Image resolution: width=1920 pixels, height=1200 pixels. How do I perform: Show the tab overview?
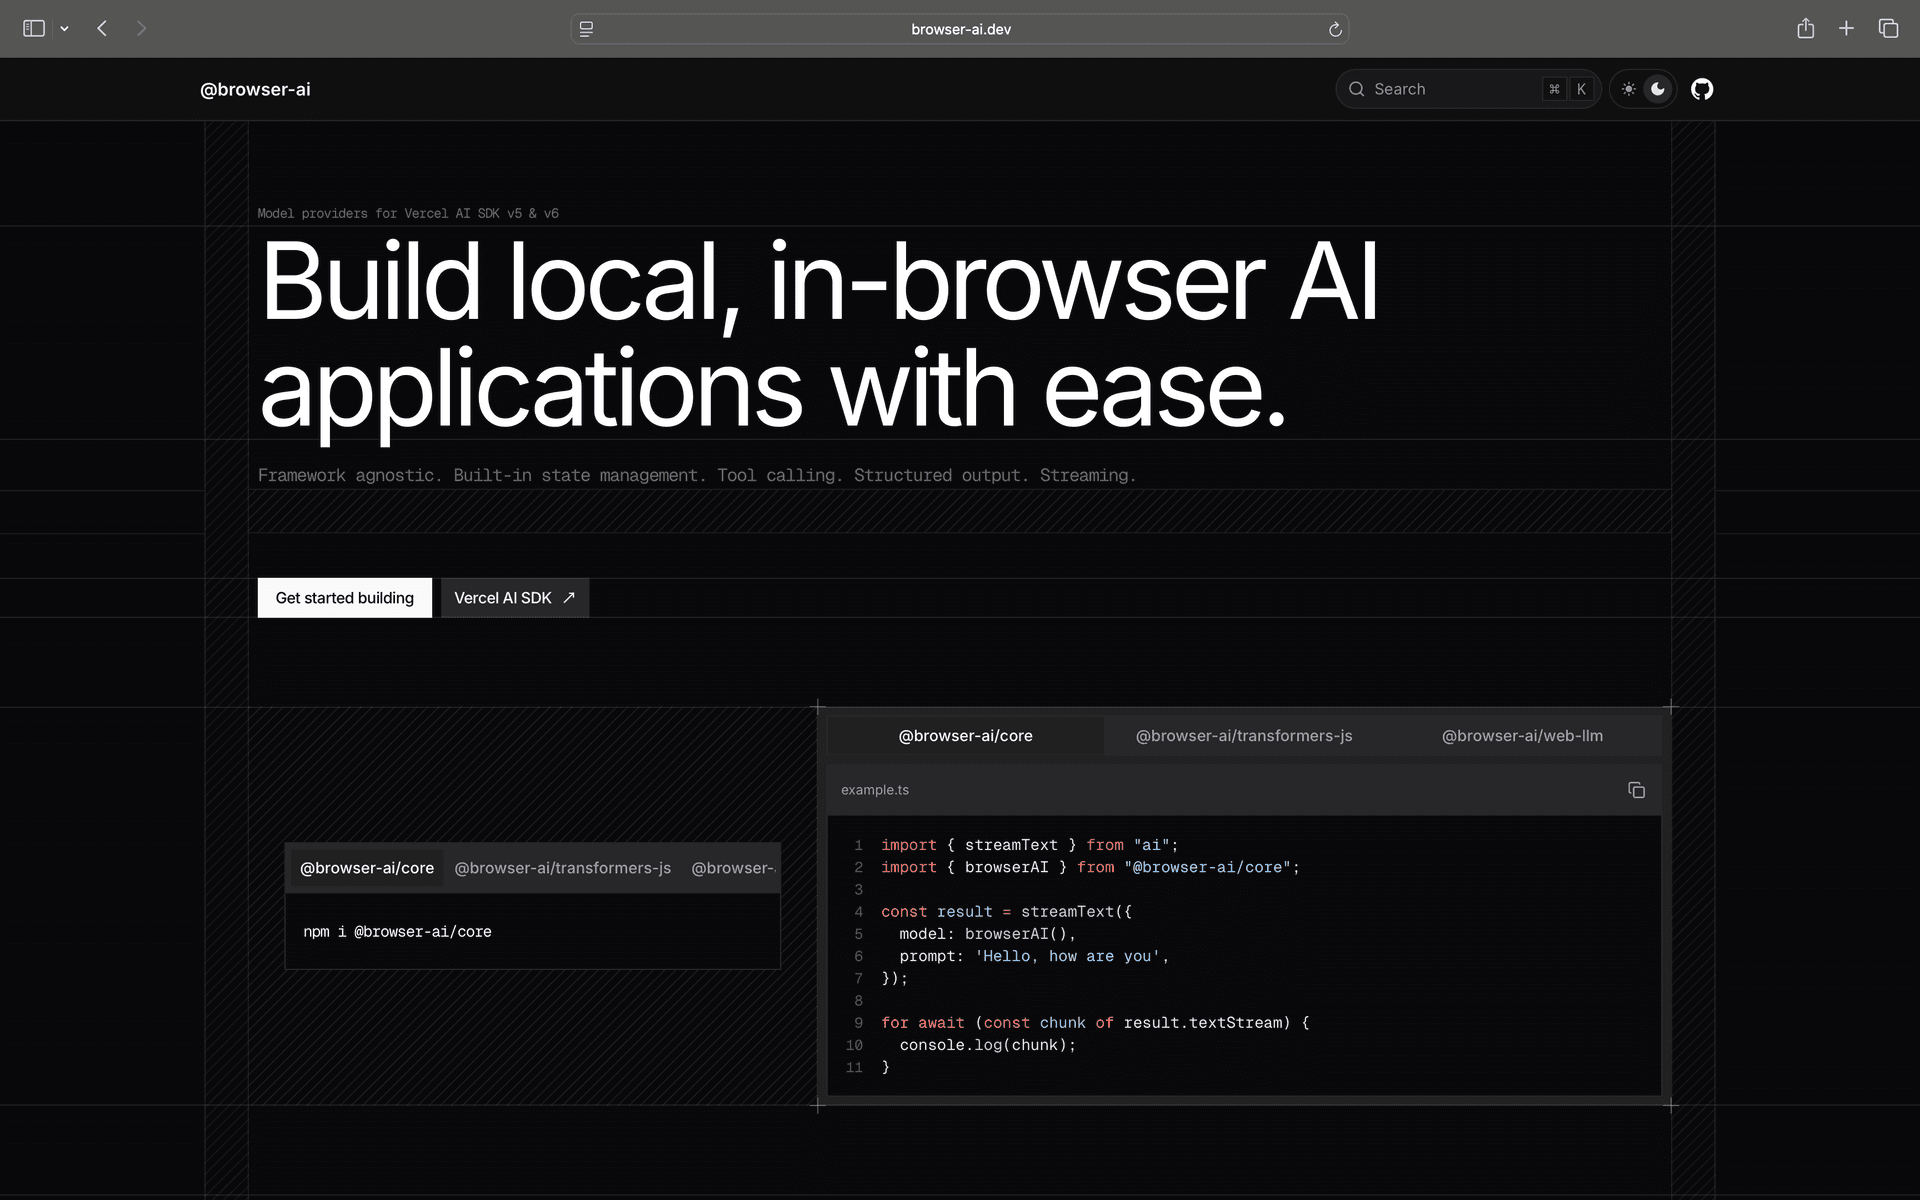[1888, 29]
